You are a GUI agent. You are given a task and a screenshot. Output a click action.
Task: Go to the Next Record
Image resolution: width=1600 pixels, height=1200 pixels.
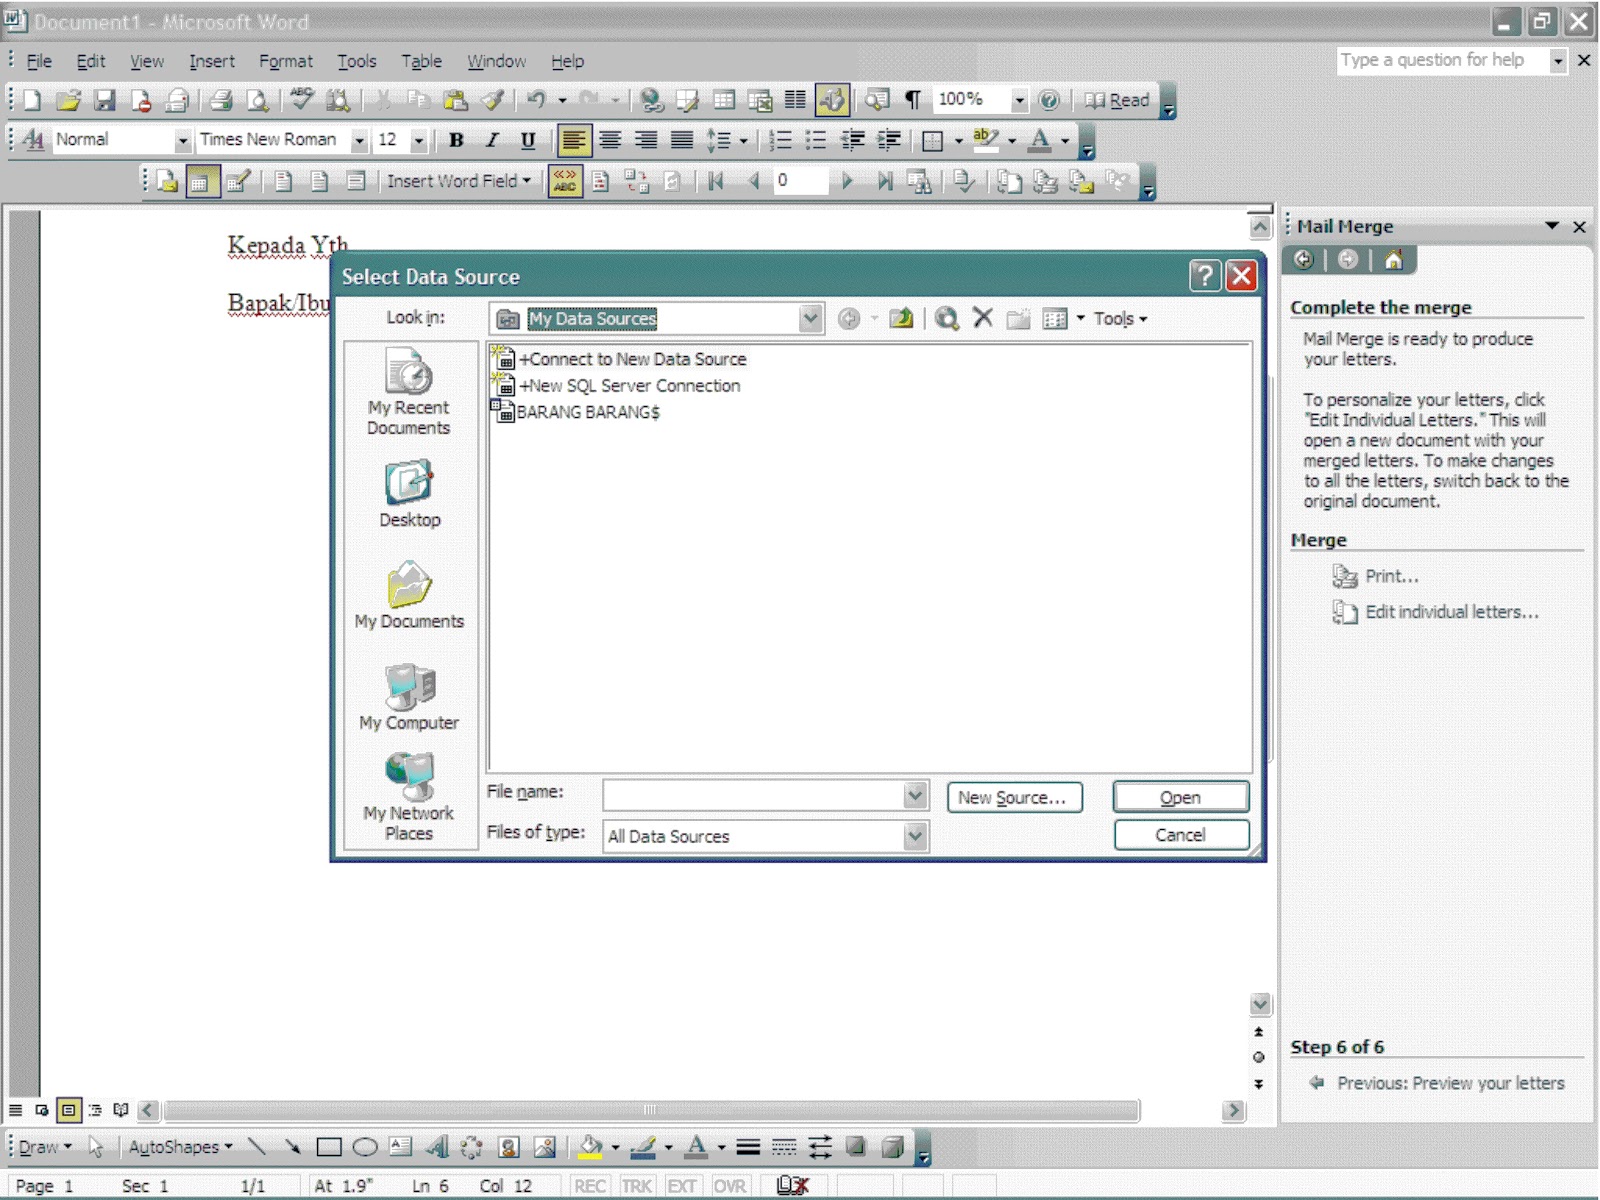coord(847,181)
